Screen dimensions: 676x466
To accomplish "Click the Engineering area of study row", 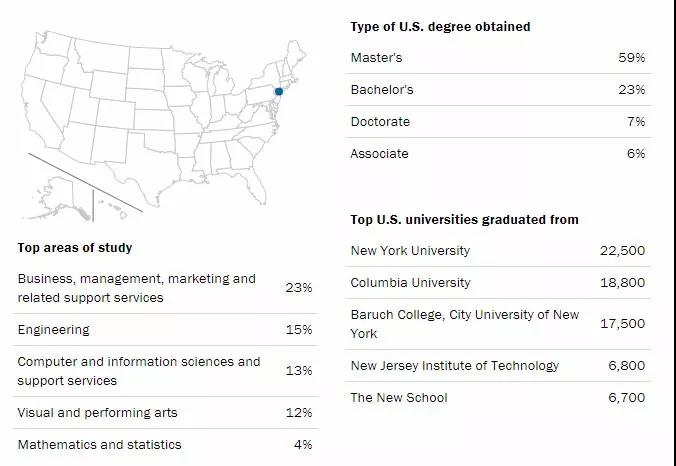I will pyautogui.click(x=165, y=330).
